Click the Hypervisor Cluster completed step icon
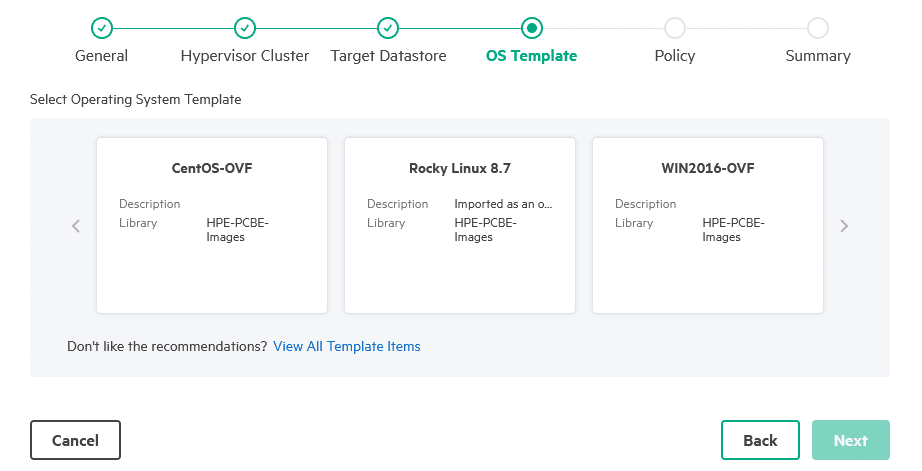 (245, 28)
